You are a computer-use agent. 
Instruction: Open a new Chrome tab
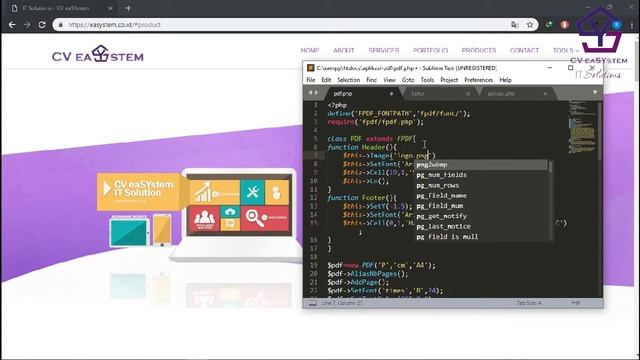(128, 8)
